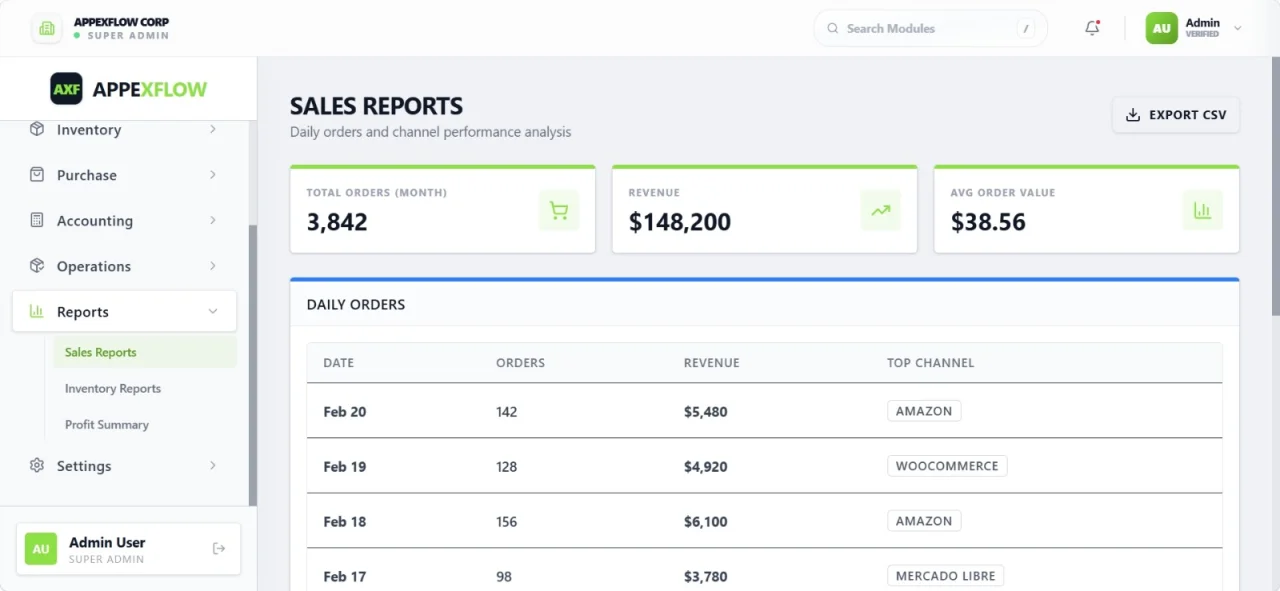Click the APPEXFLOW brand name

[x=150, y=89]
